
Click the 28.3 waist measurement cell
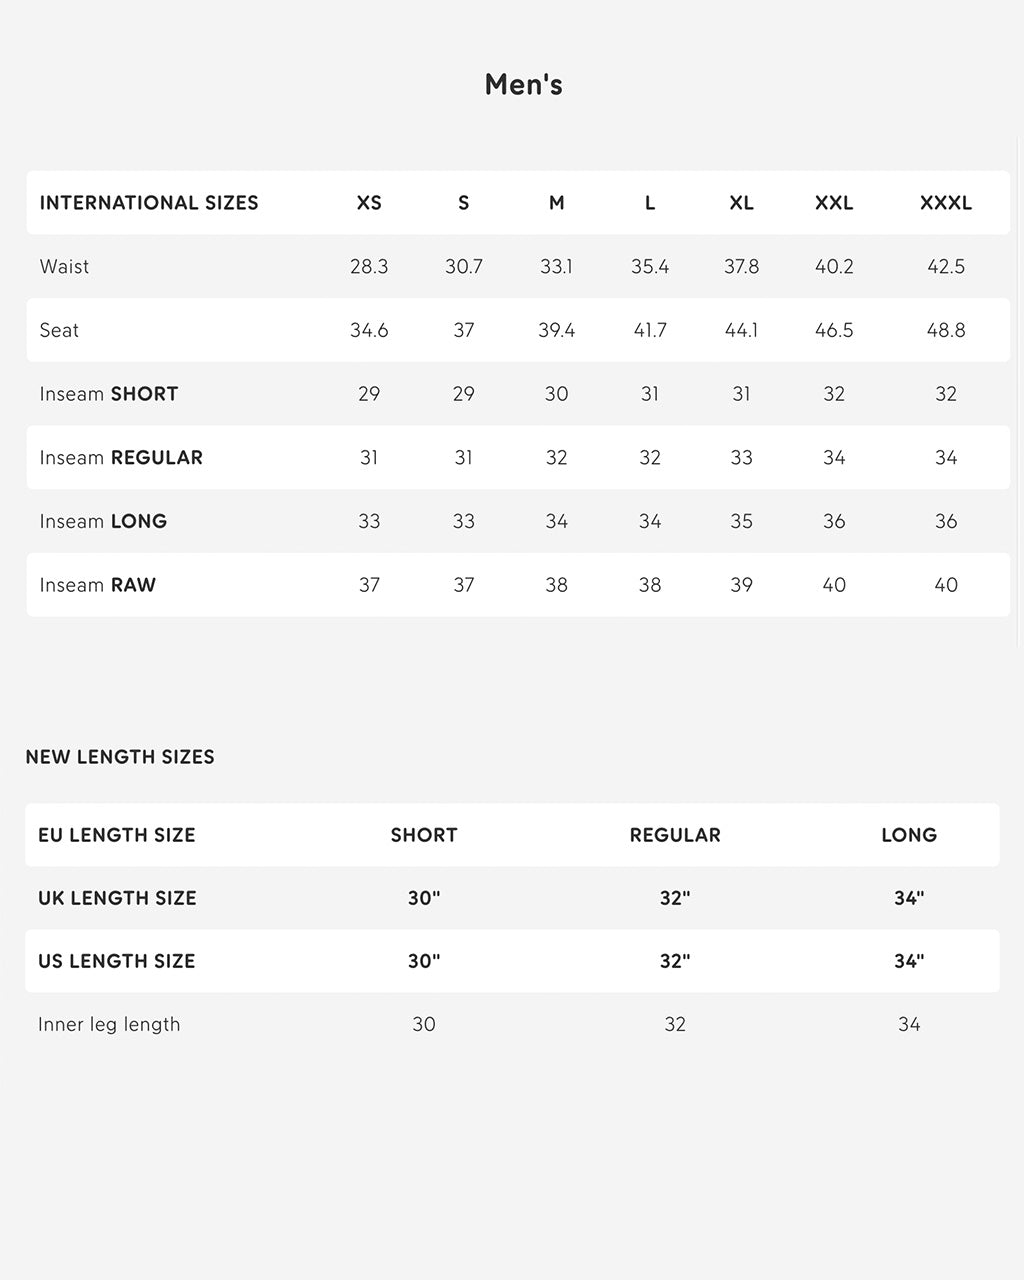click(369, 267)
